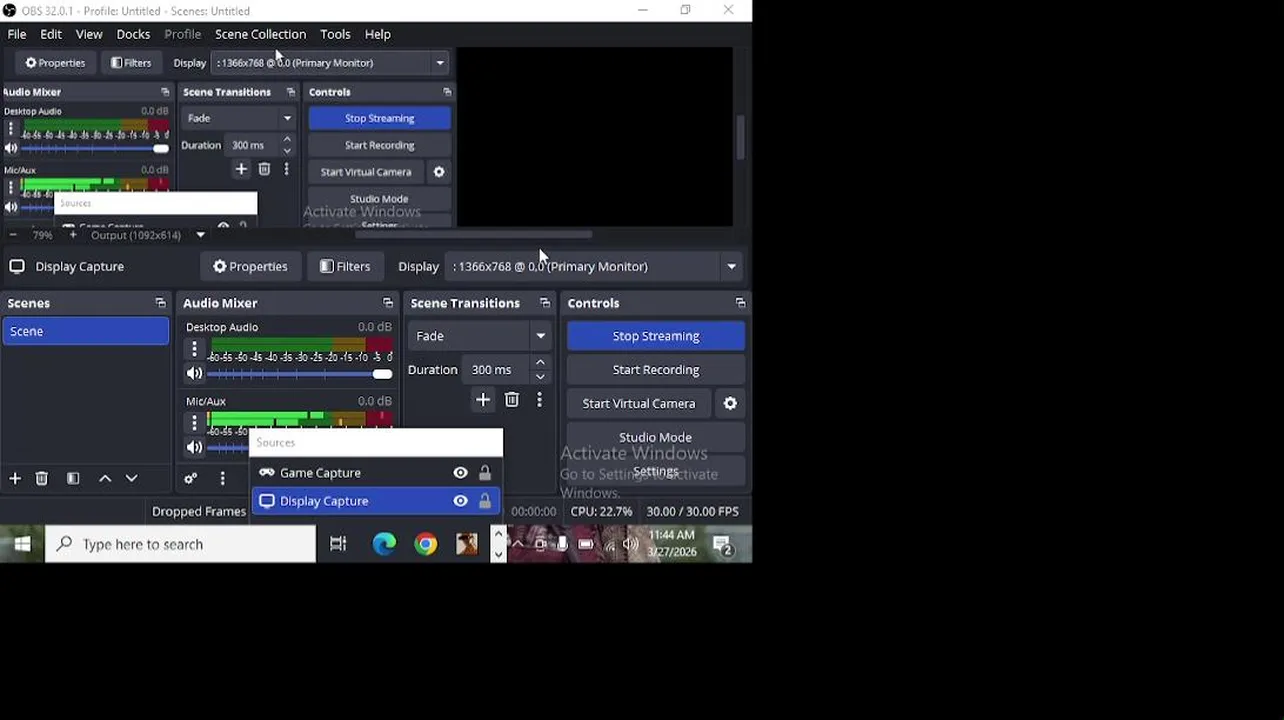This screenshot has height=720, width=1284.
Task: Add a transition with the plus icon
Action: 483,400
